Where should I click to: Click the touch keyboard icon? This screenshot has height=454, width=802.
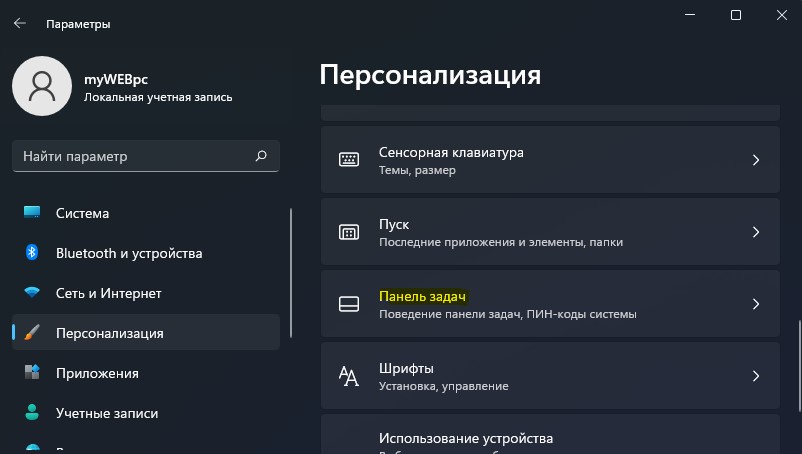point(349,160)
